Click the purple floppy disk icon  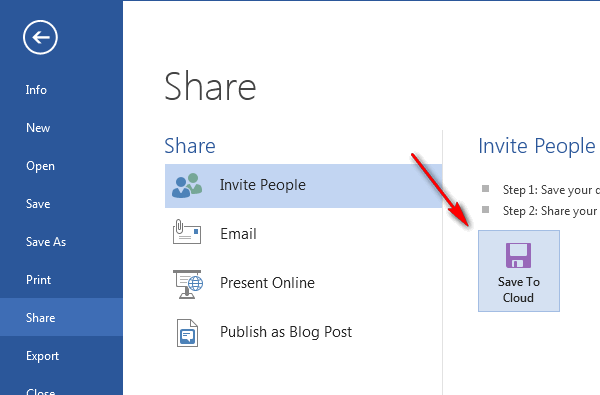pyautogui.click(x=518, y=255)
